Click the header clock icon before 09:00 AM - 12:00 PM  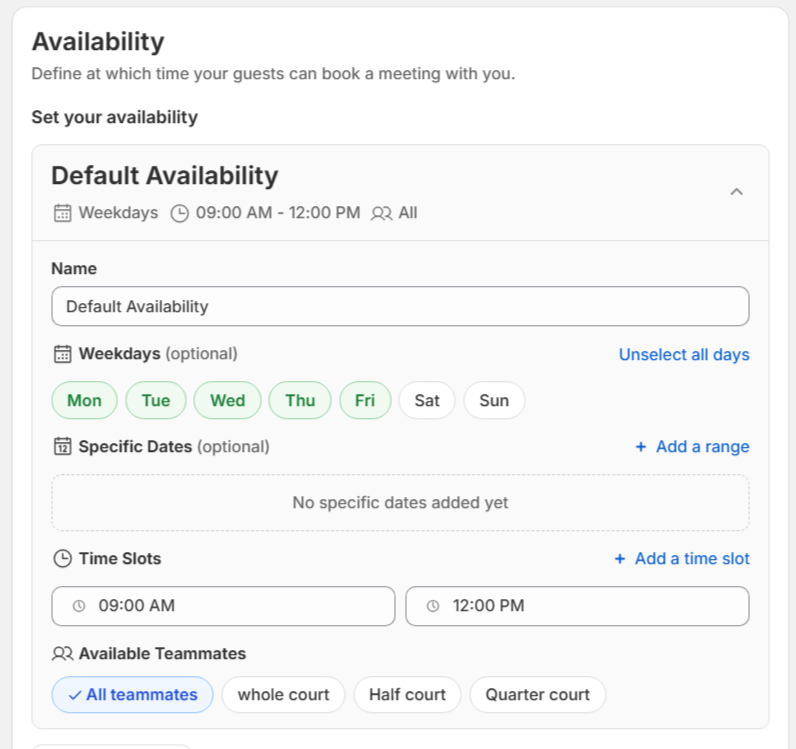(179, 213)
